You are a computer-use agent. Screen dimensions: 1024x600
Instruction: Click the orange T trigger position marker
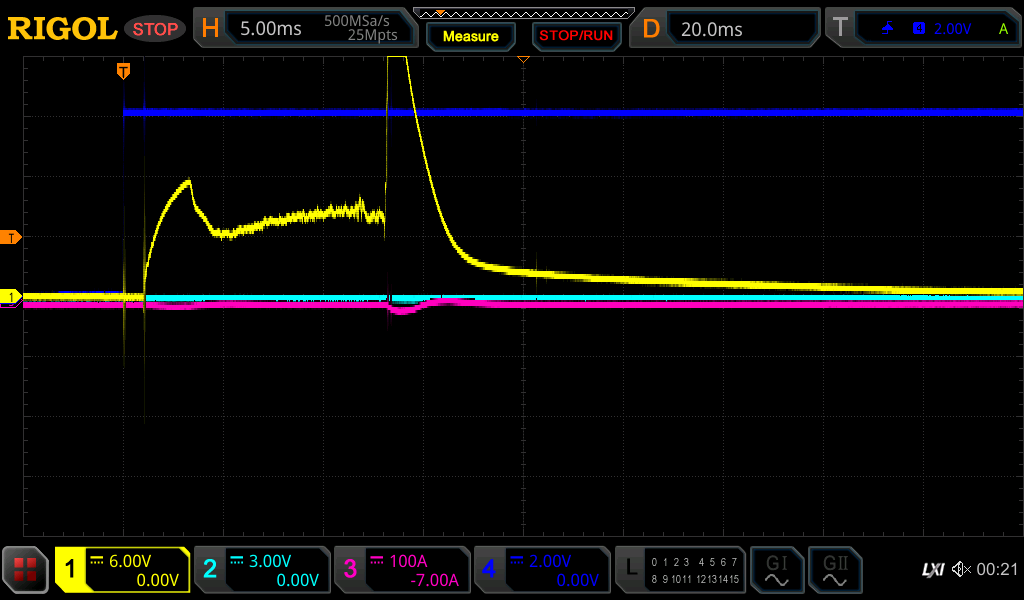click(123, 71)
